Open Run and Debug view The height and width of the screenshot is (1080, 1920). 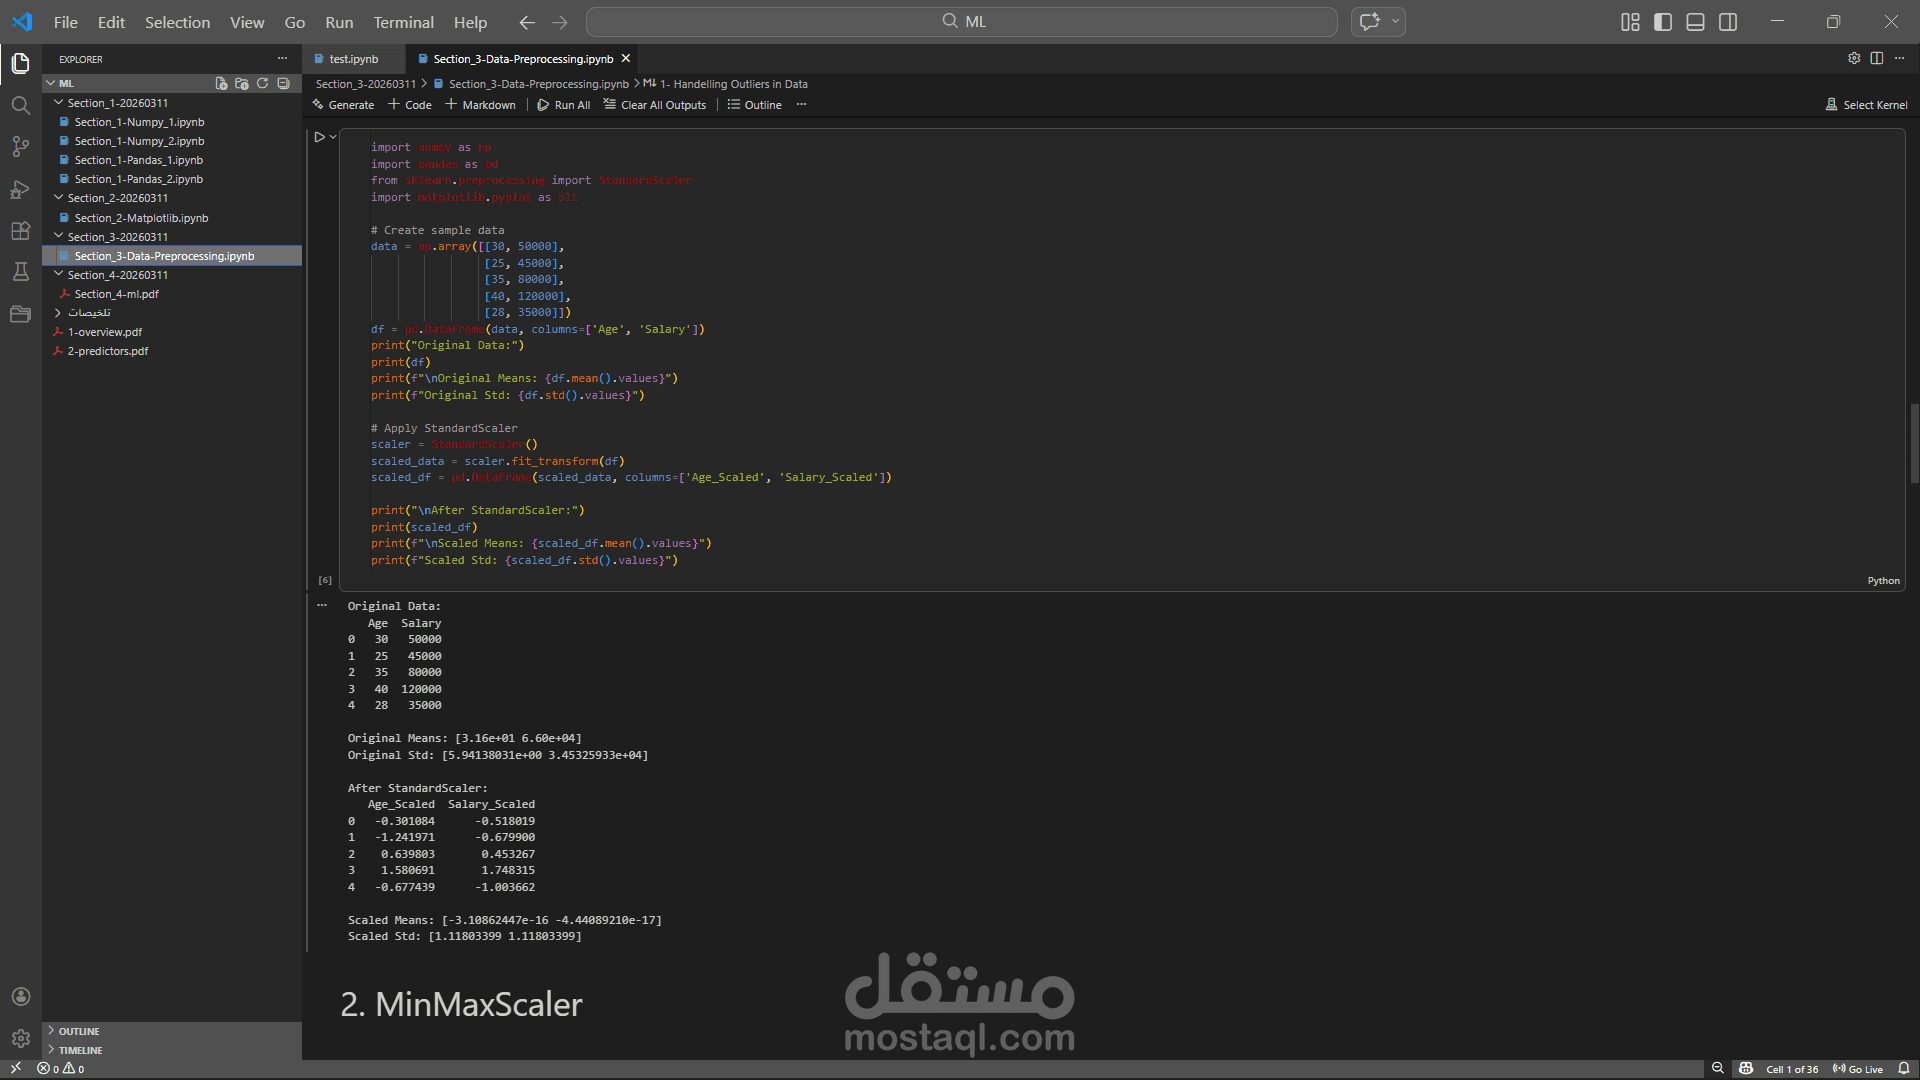(20, 189)
